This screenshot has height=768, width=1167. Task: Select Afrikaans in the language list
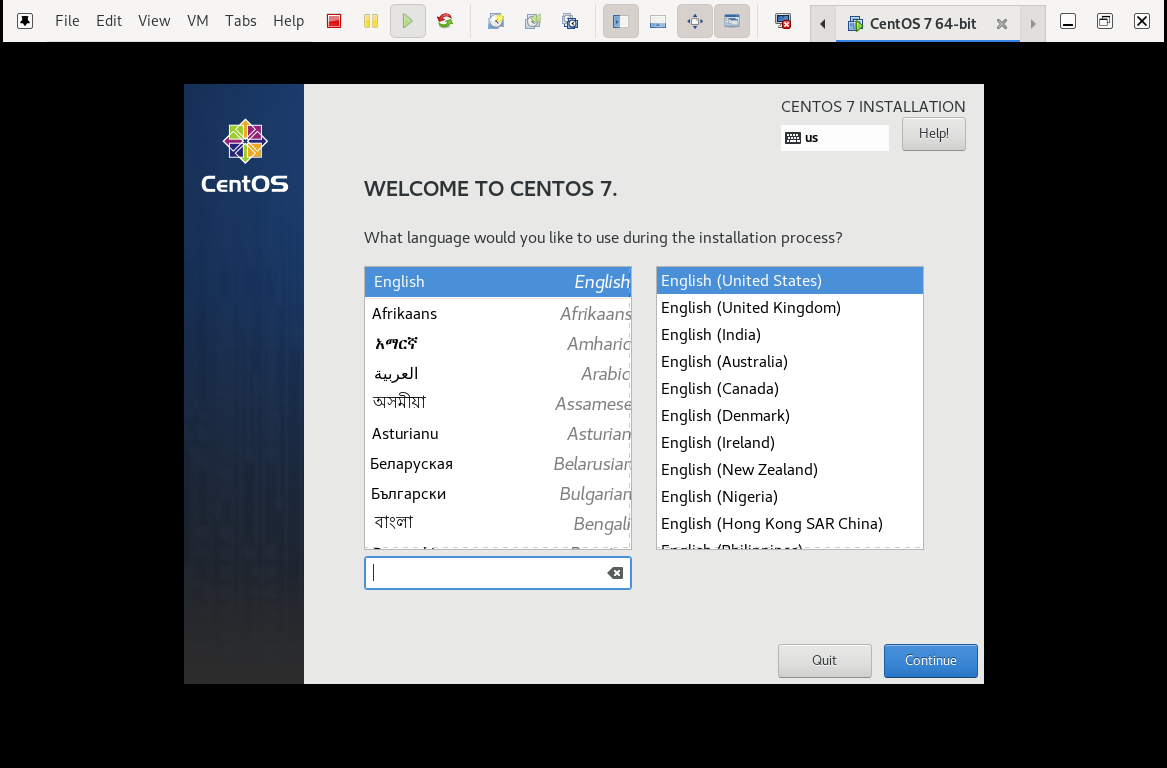(x=498, y=313)
